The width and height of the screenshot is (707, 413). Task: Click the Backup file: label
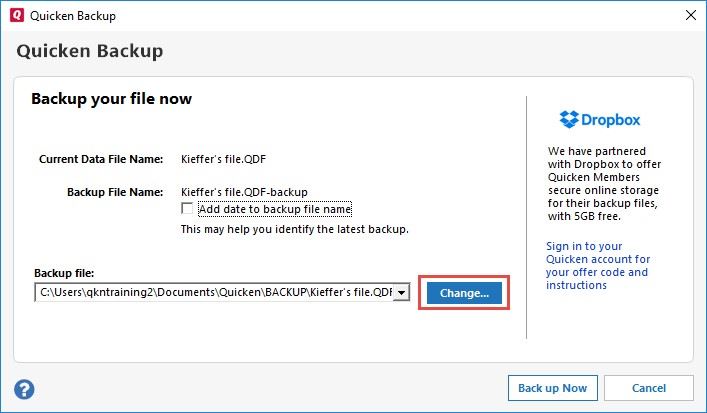[63, 272]
